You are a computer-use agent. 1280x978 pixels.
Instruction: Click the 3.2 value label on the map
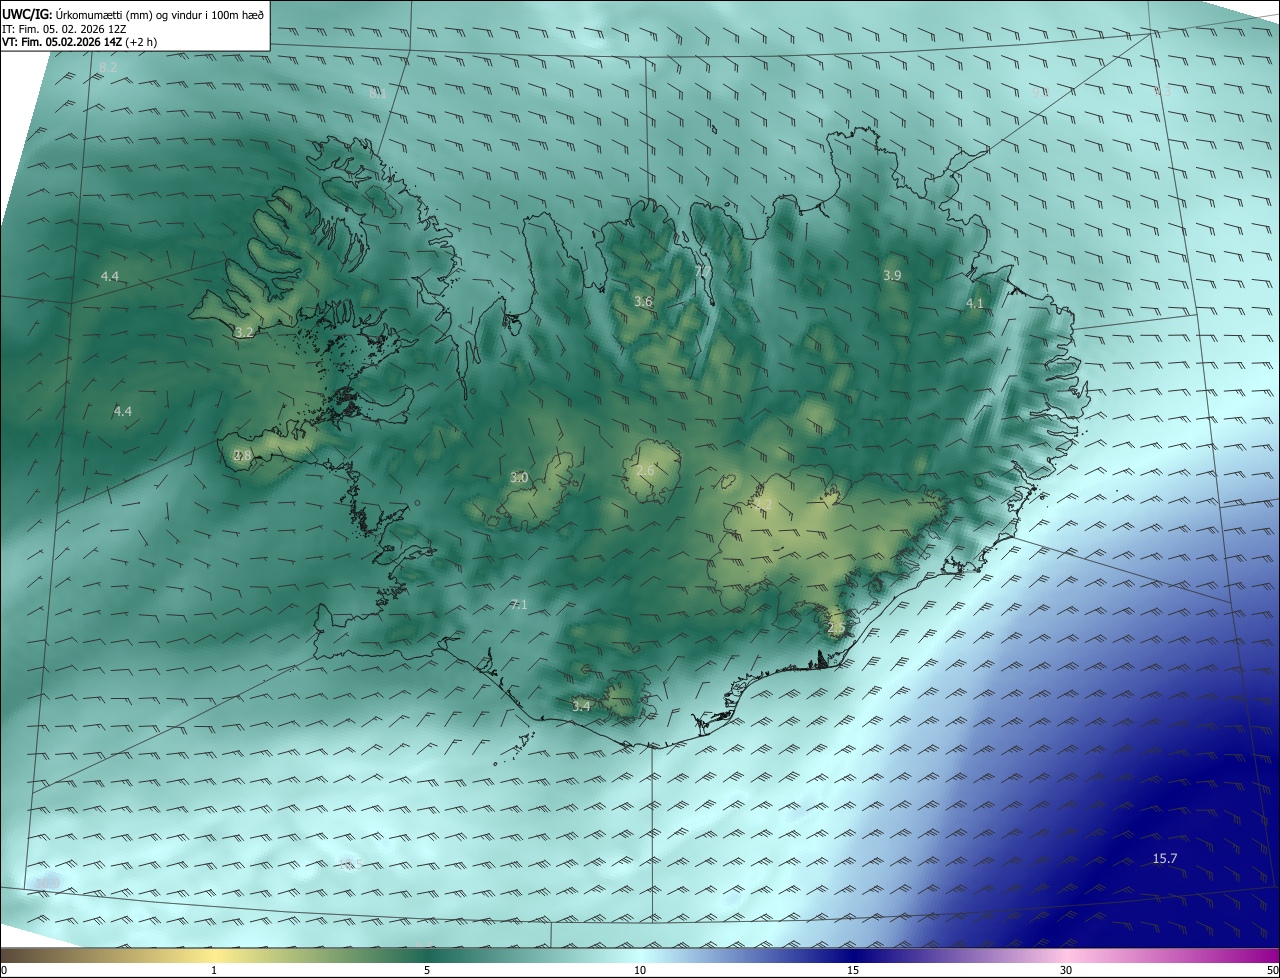[244, 332]
